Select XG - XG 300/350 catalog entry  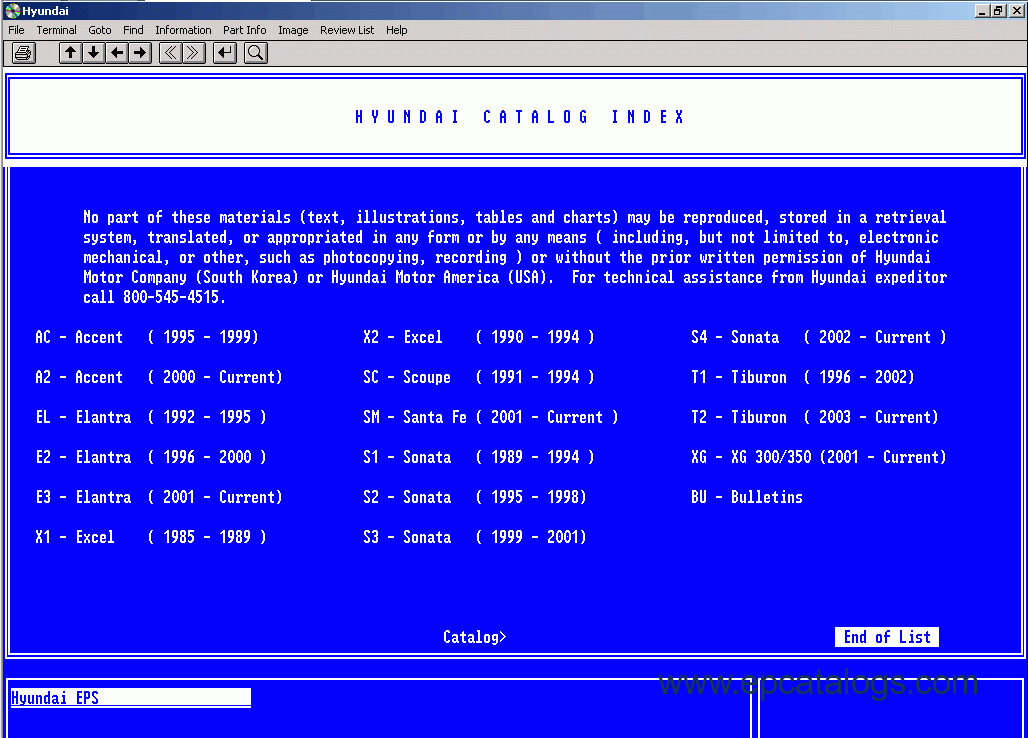pos(818,457)
